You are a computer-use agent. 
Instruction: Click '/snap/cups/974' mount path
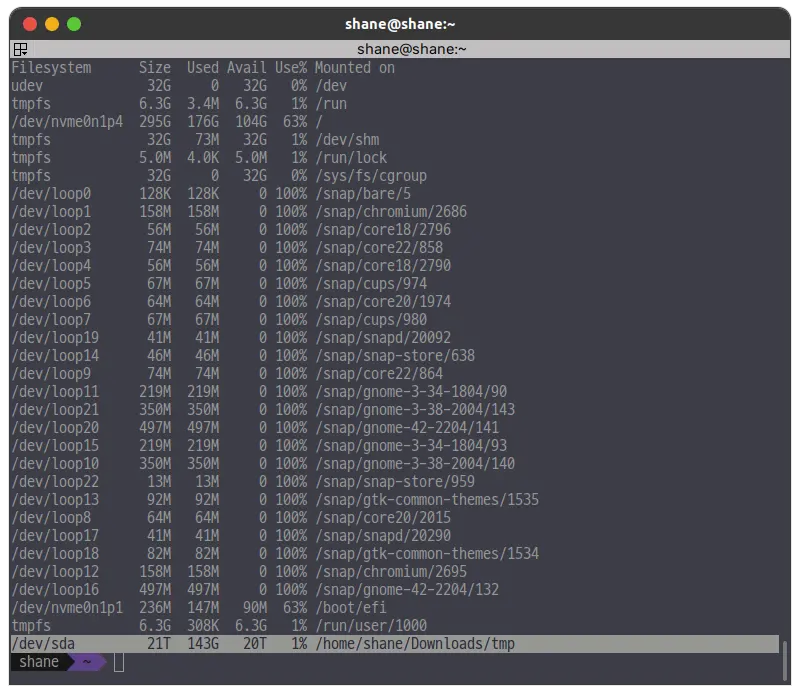coord(371,283)
